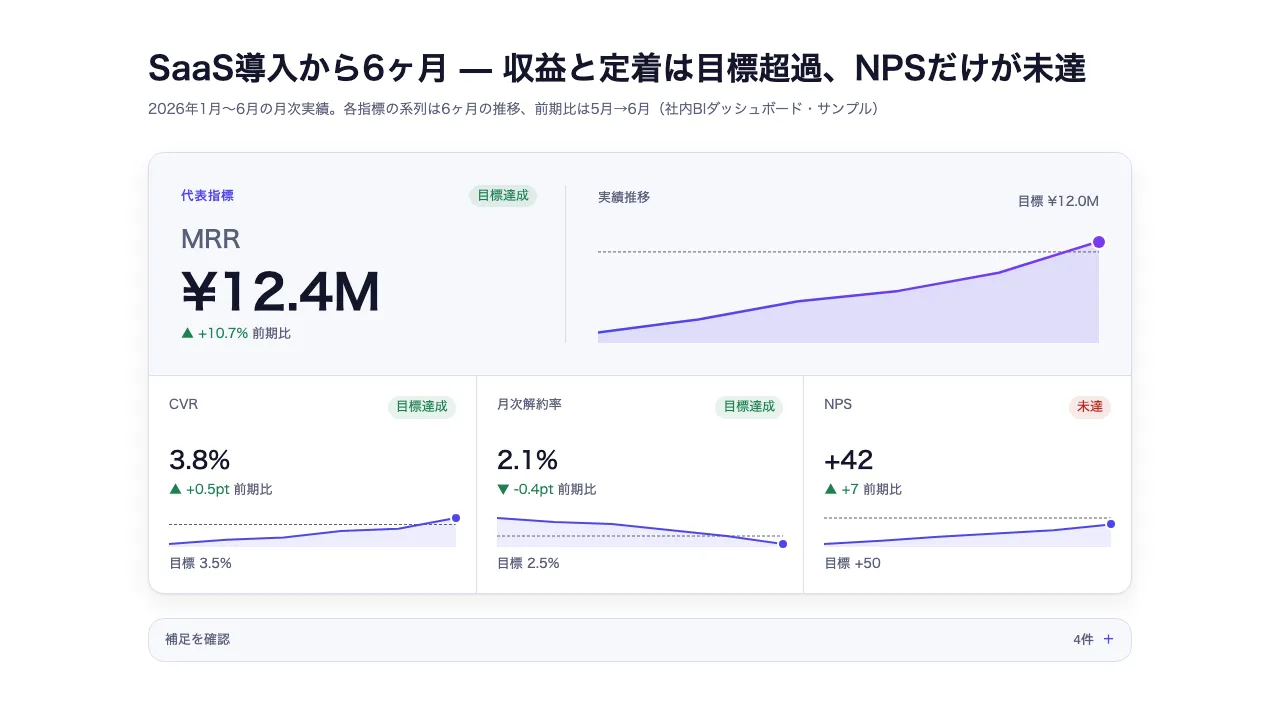Image resolution: width=1280 pixels, height=720 pixels.
Task: Select the MRR chart's latest data point
Action: tap(1099, 242)
